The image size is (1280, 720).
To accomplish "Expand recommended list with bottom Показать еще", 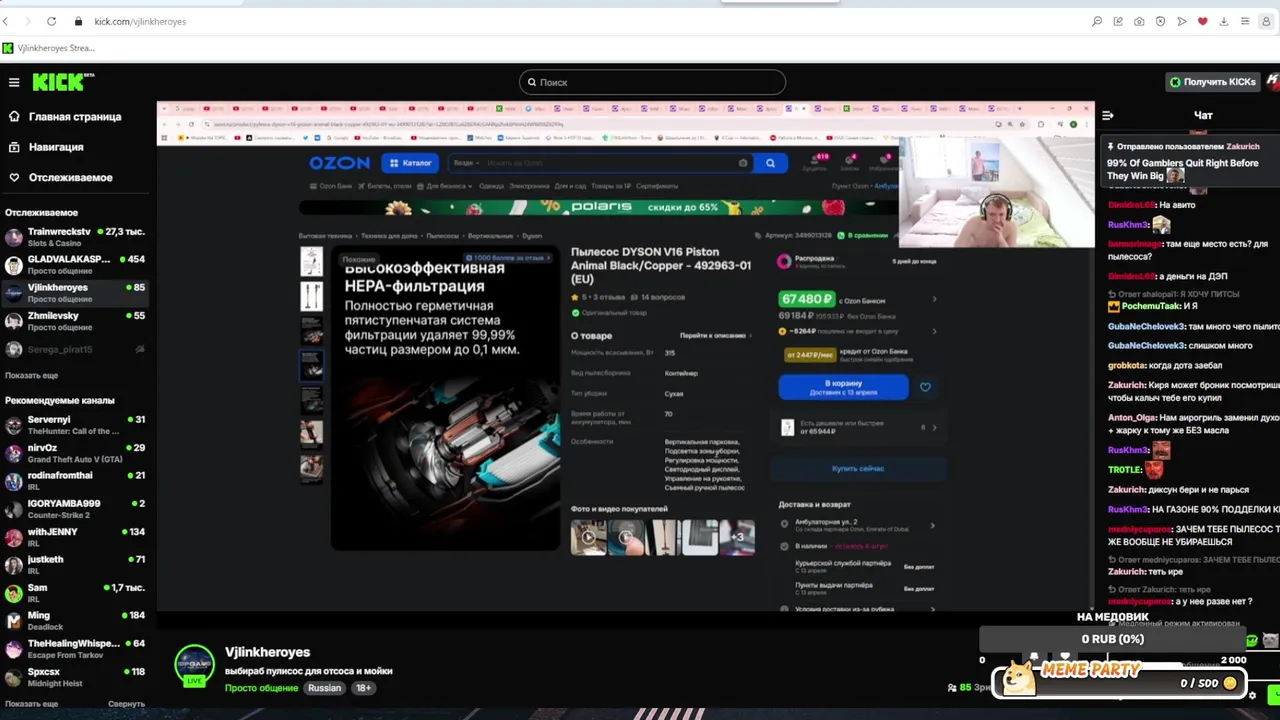I will point(31,704).
